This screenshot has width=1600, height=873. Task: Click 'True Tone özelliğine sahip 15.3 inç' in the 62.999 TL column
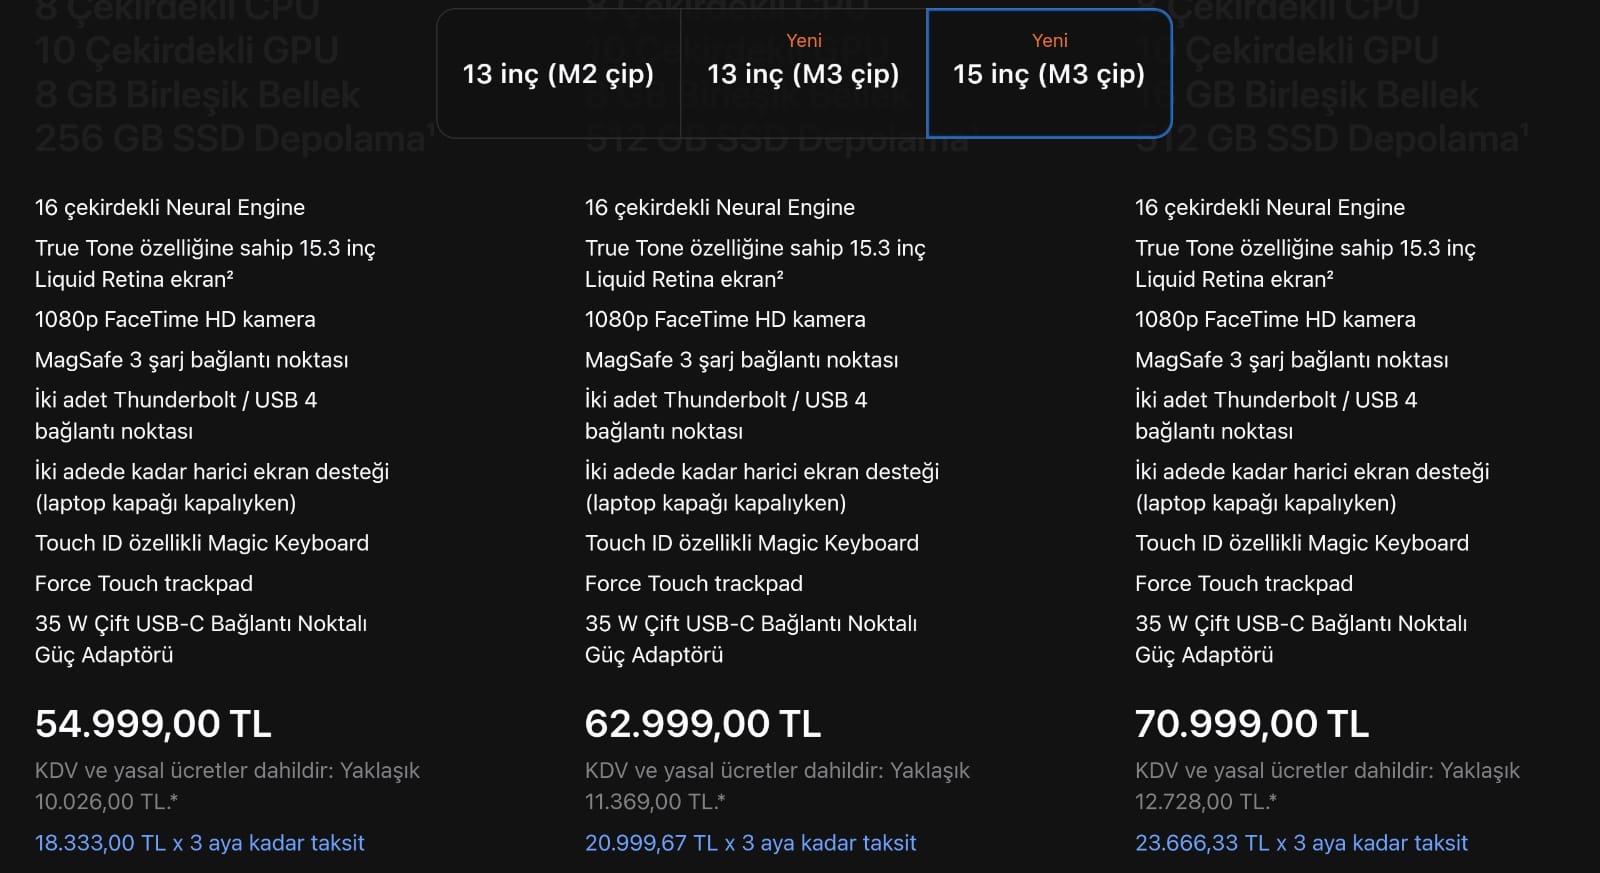point(755,248)
